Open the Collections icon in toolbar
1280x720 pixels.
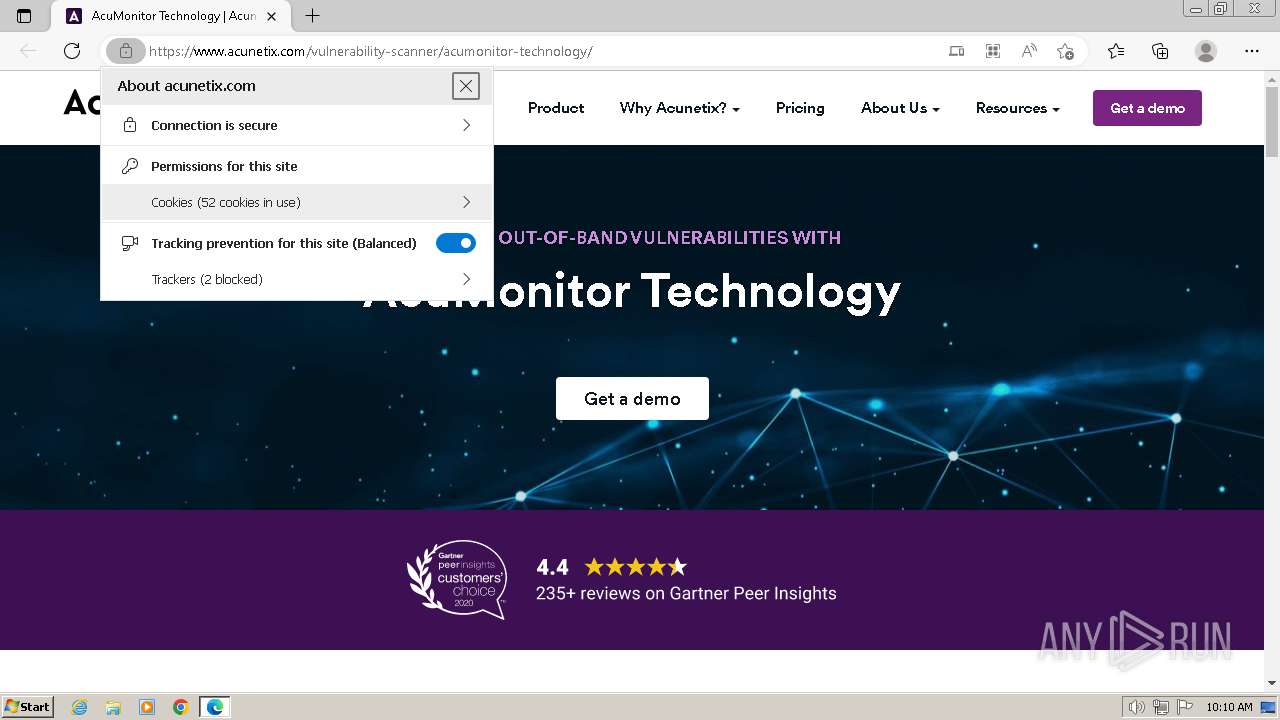(x=1160, y=51)
